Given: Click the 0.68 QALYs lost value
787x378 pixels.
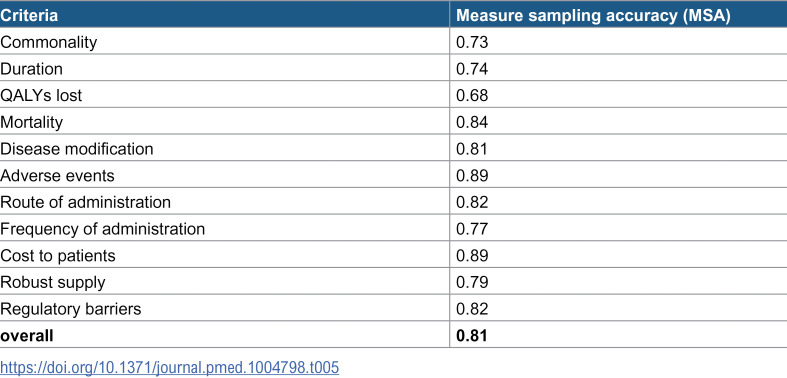Looking at the screenshot, I should pos(472,95).
